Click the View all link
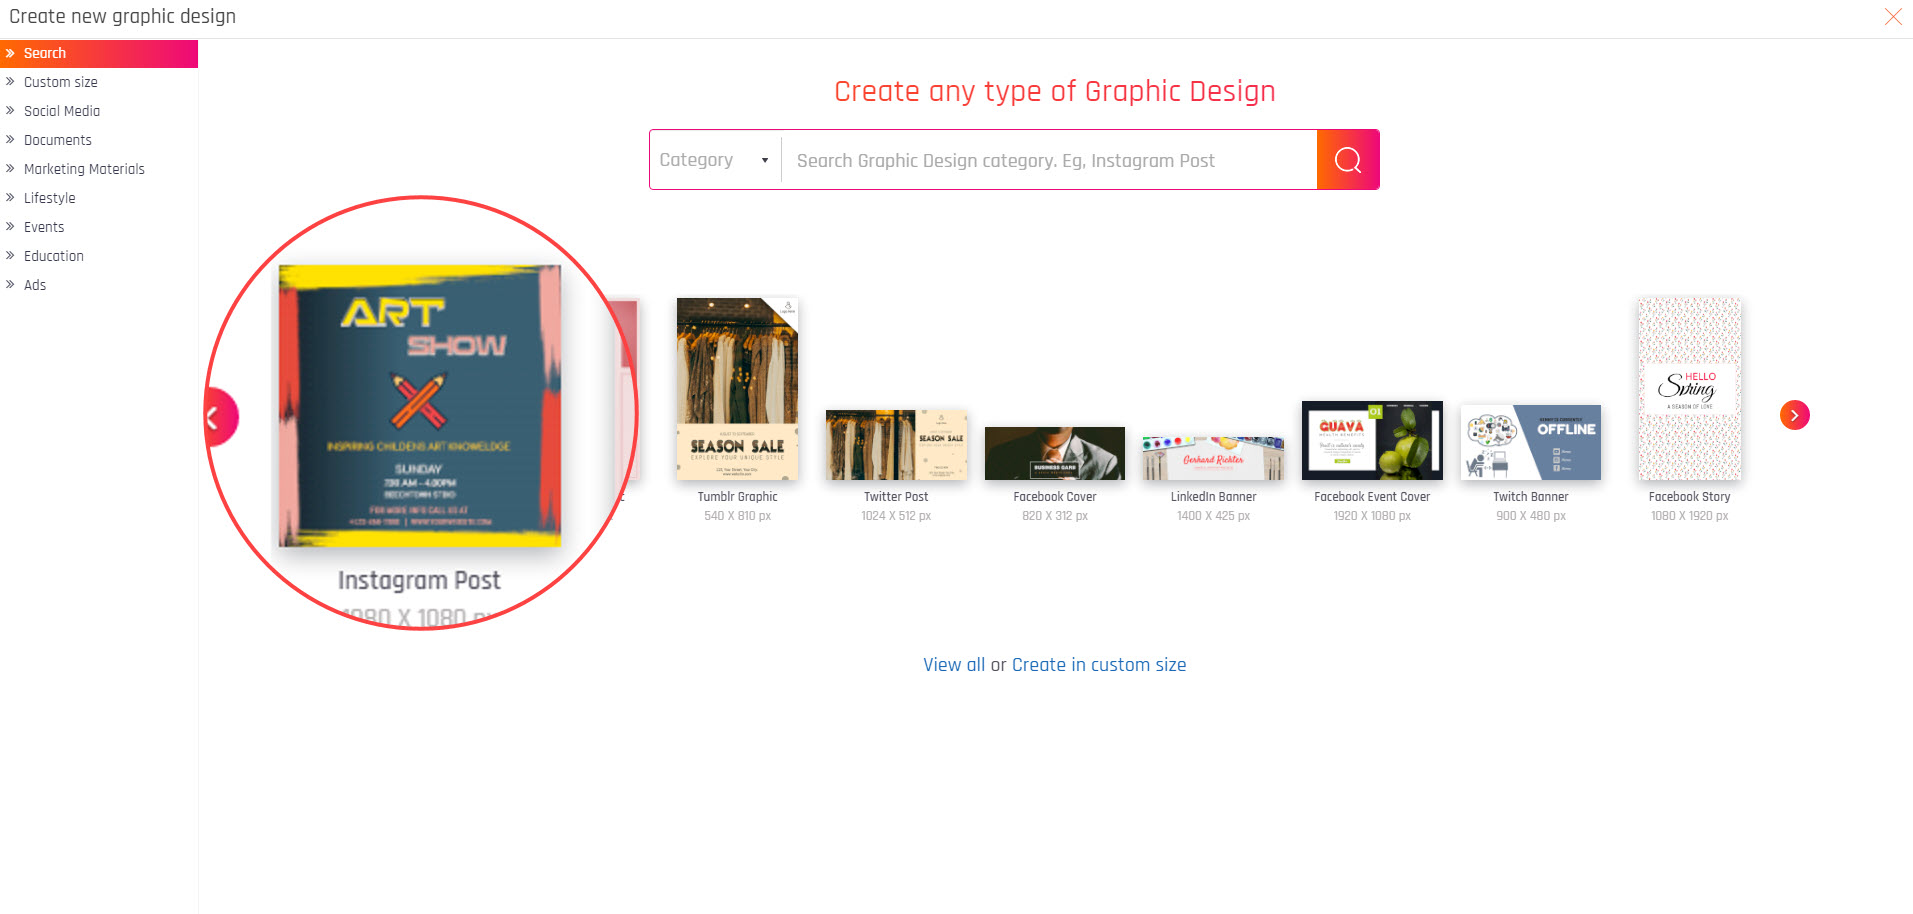Screen dimensions: 1913x914 (x=954, y=665)
